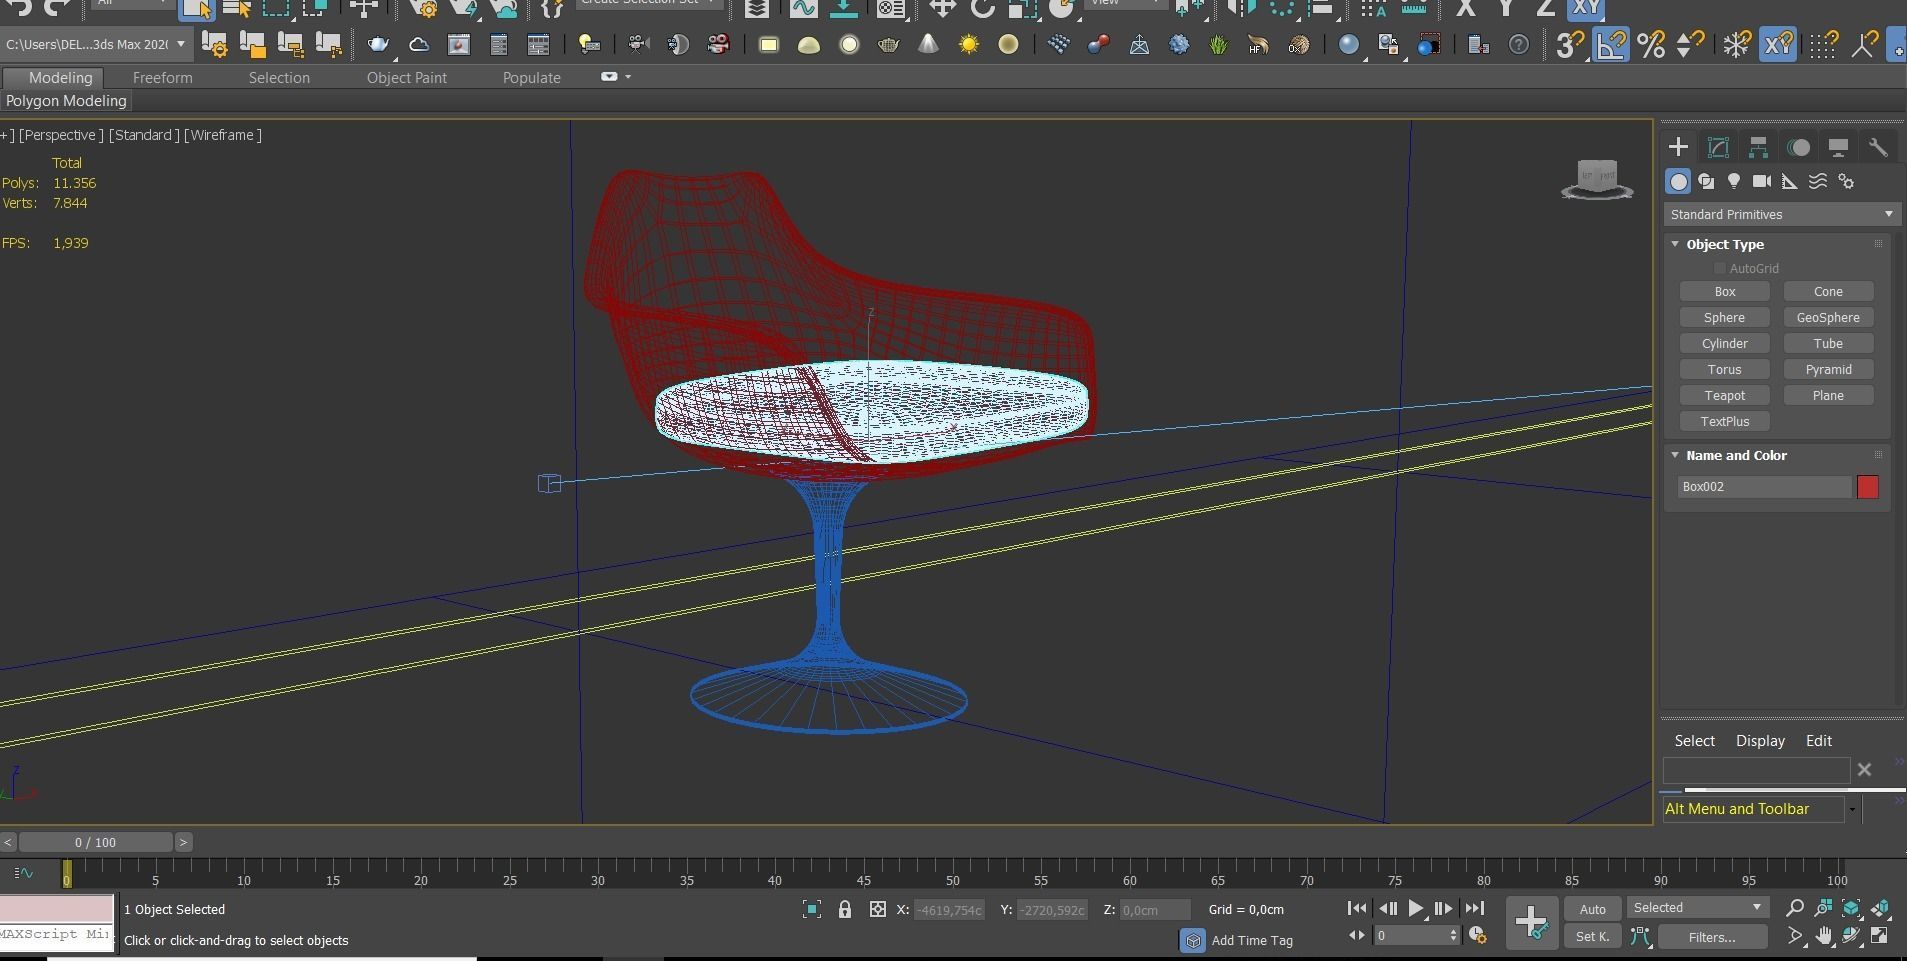This screenshot has width=1907, height=961.
Task: Open the Hierarchy command panel tab
Action: click(1758, 147)
